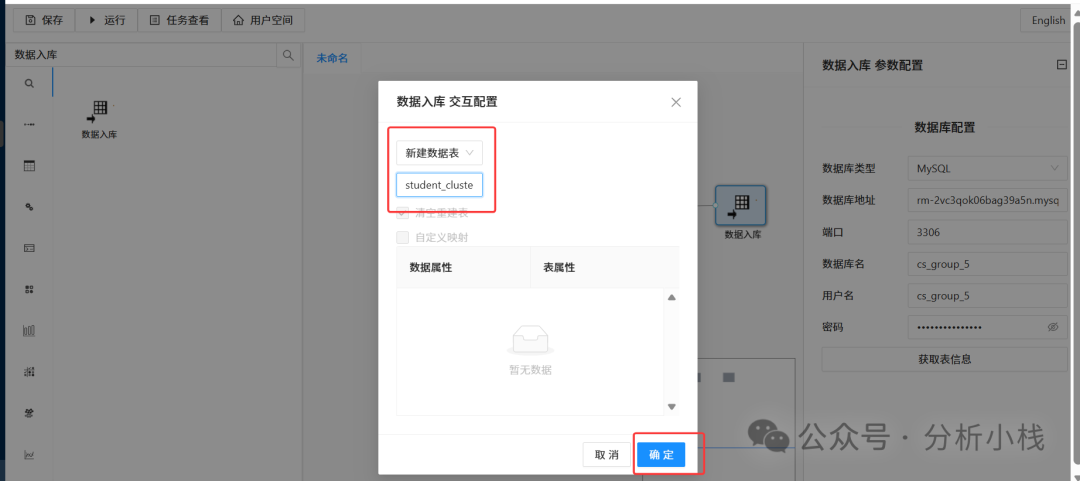Image resolution: width=1080 pixels, height=481 pixels.
Task: Toggle the 清空重建表 checkbox
Action: tap(402, 213)
